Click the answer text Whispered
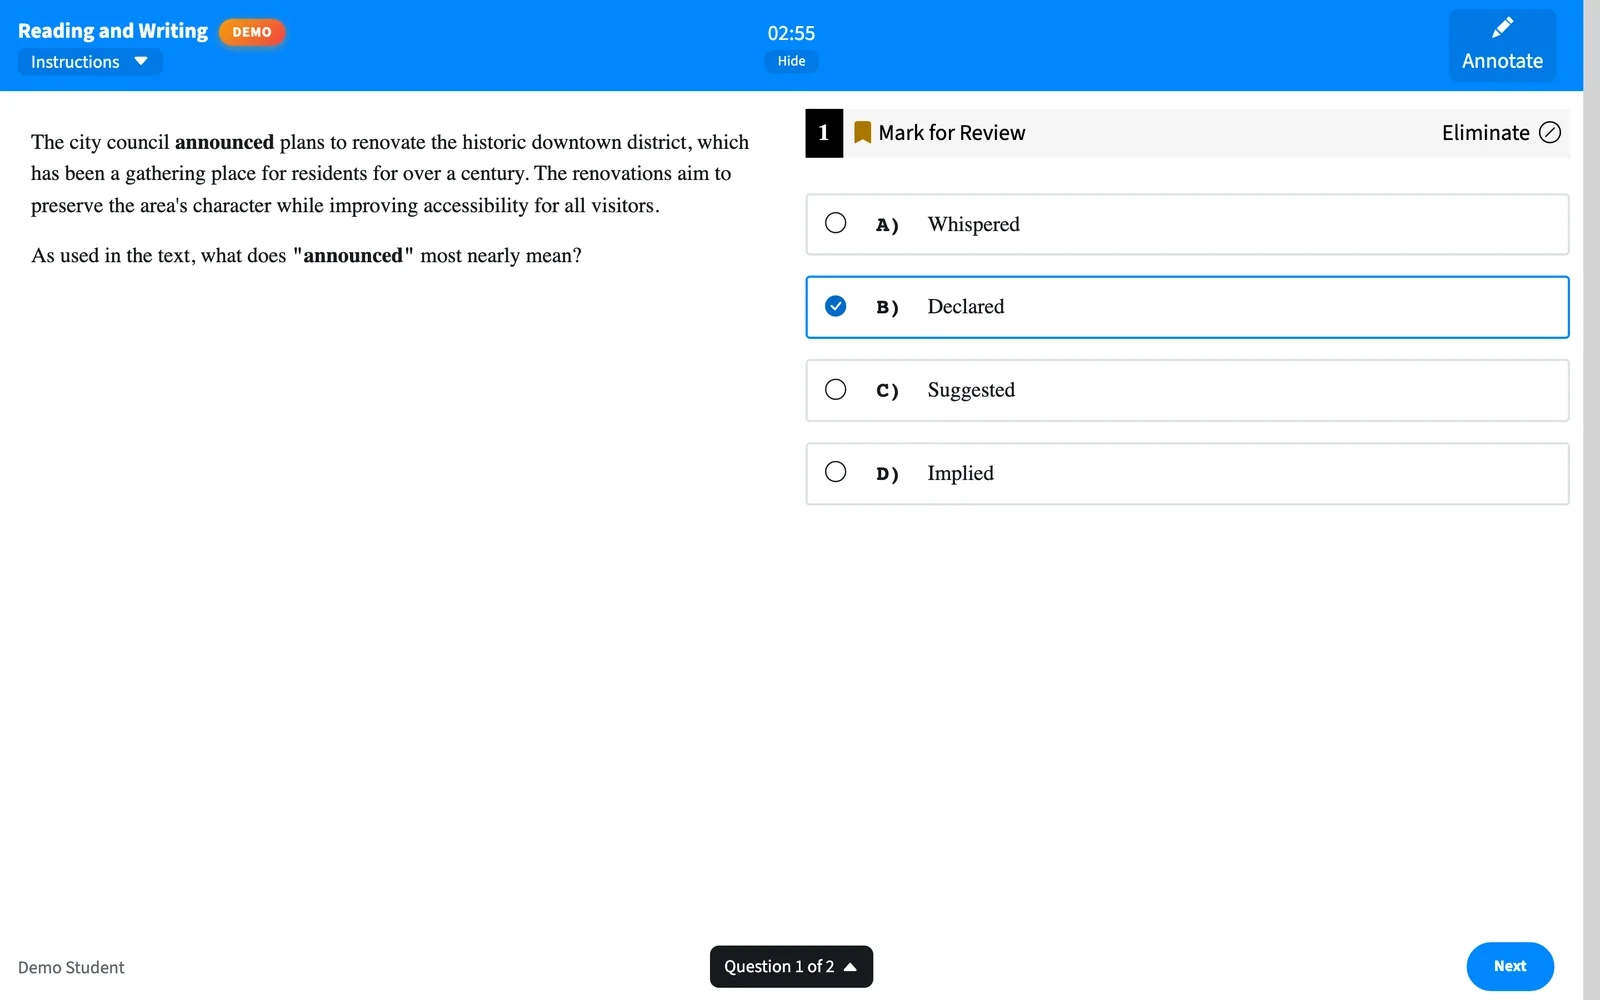The height and width of the screenshot is (1000, 1600). tap(974, 224)
